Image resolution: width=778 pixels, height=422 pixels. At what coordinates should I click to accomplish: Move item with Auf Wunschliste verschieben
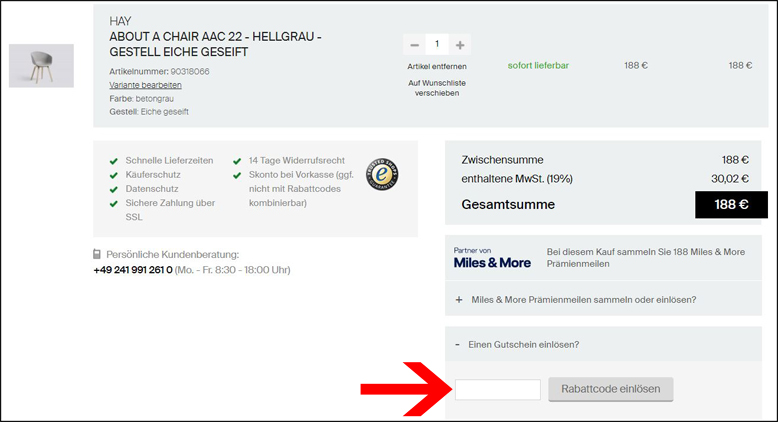[x=437, y=88]
